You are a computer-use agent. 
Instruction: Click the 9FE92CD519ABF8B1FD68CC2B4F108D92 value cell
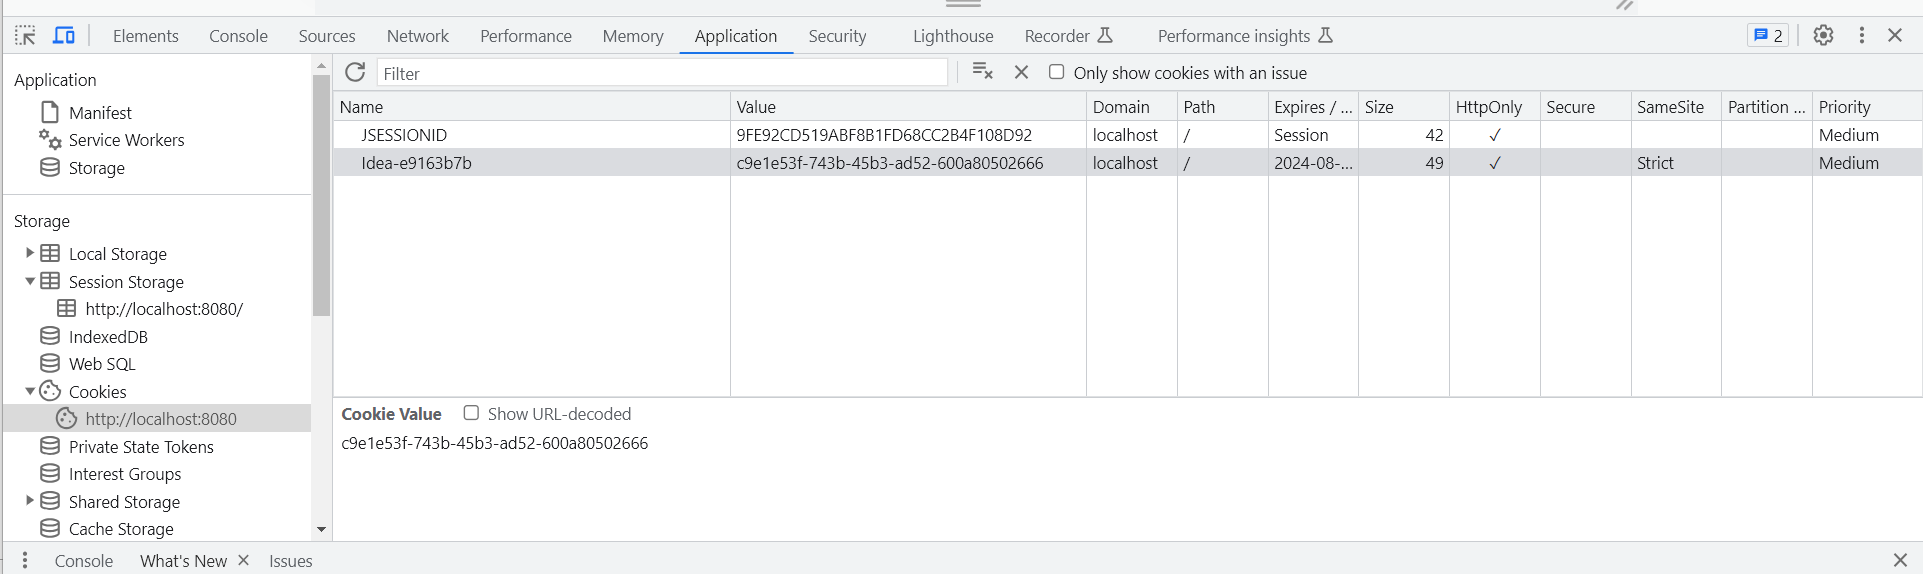908,135
